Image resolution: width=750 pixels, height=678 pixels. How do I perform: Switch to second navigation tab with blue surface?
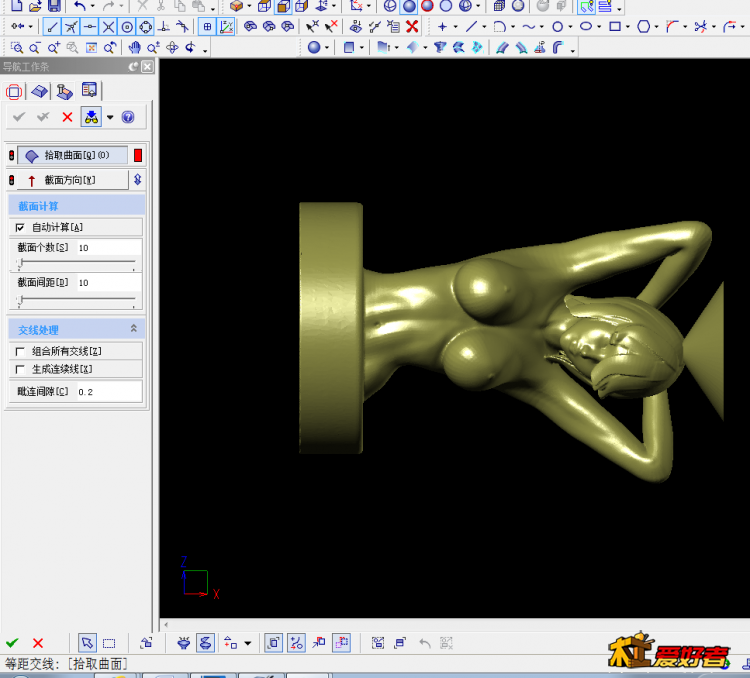(39, 91)
